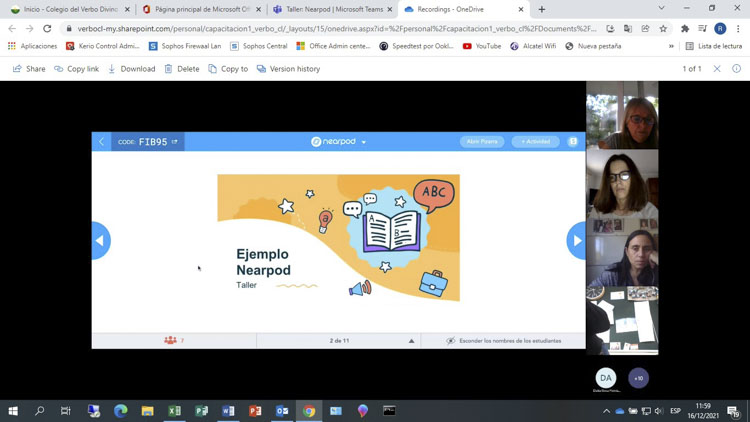Screen dimensions: 750x422
Task: Go to next Nearpod slide arrow
Action: (x=576, y=241)
